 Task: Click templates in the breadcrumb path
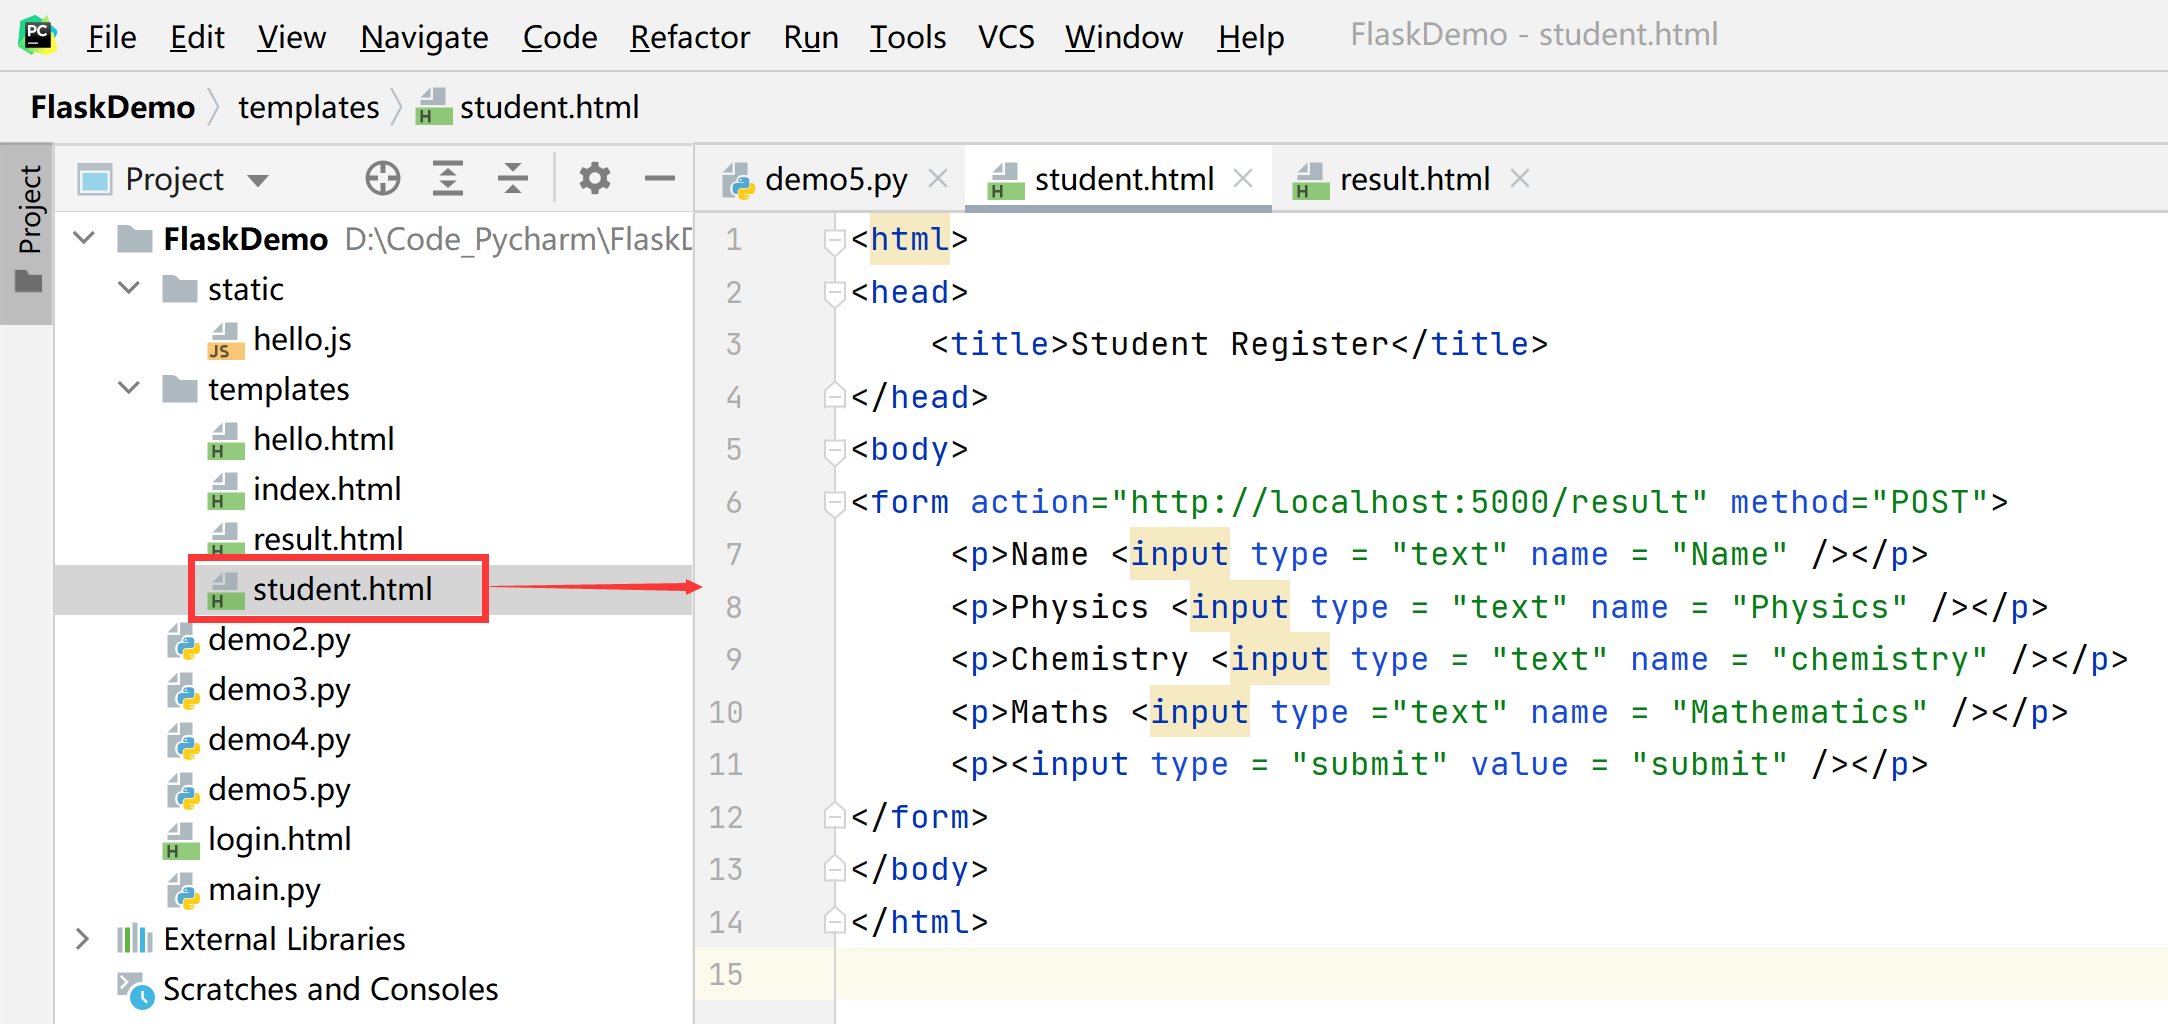[308, 107]
